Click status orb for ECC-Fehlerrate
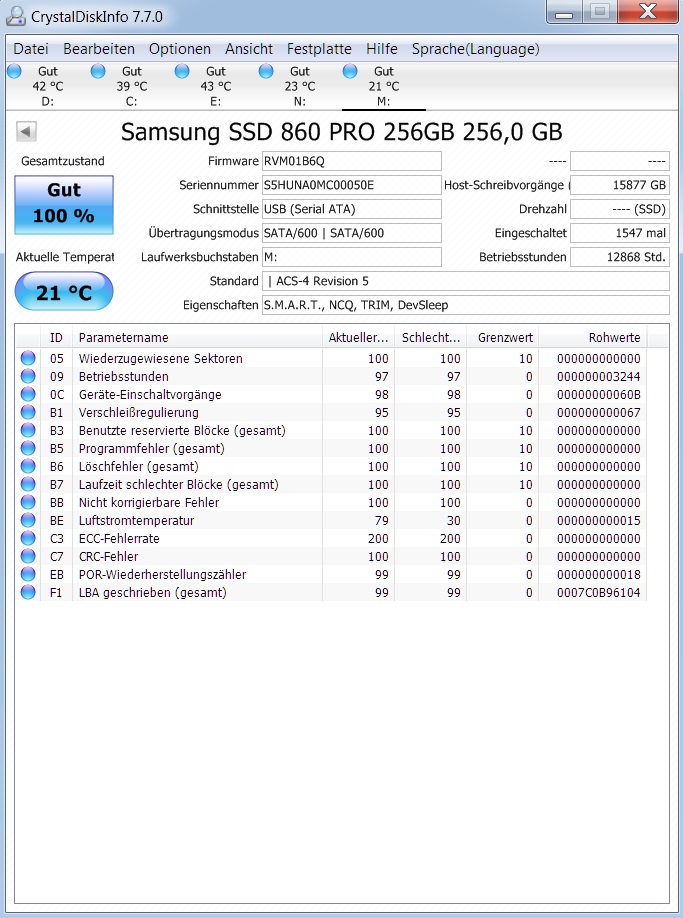The width and height of the screenshot is (683, 918). pos(28,538)
